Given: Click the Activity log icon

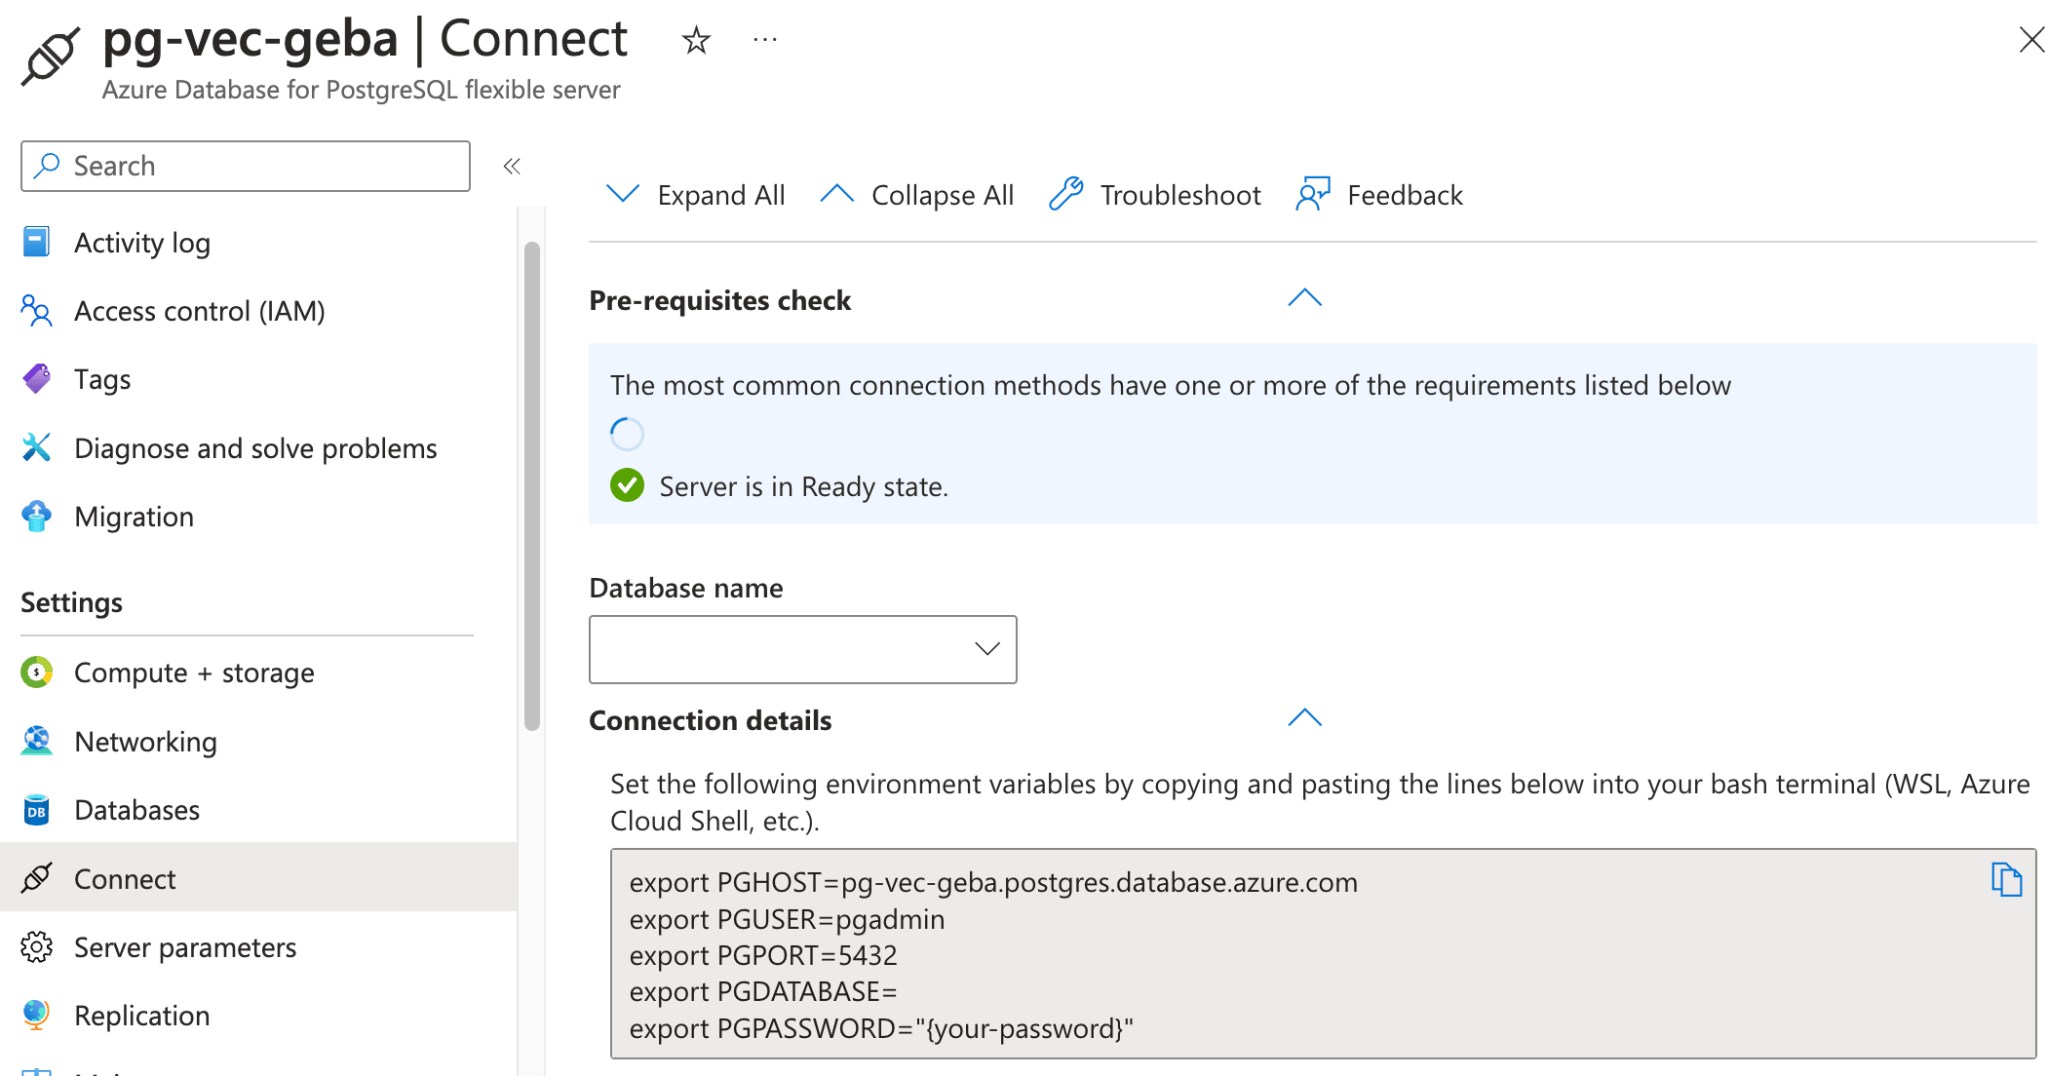Looking at the screenshot, I should pyautogui.click(x=36, y=242).
